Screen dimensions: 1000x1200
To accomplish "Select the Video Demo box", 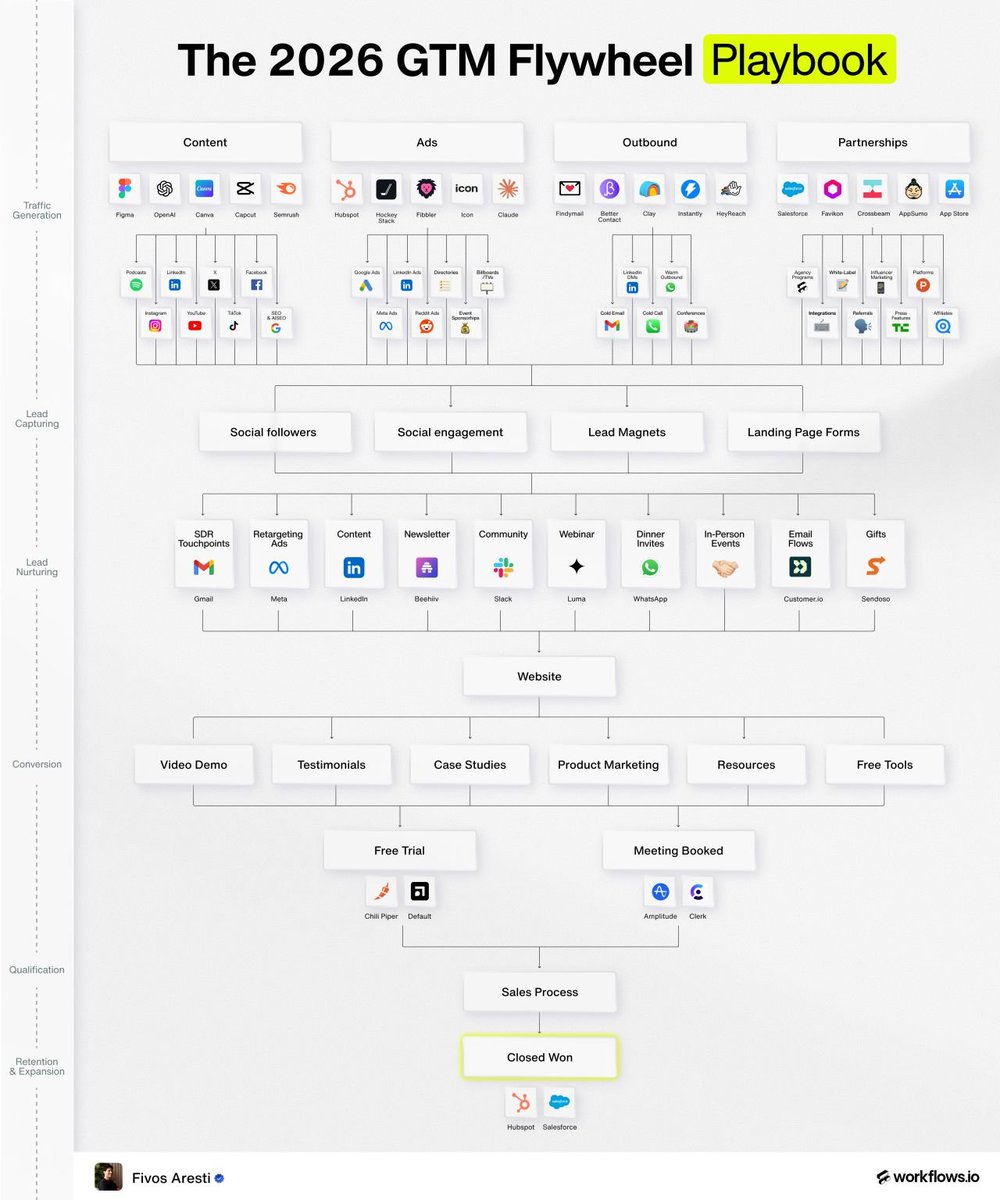I will pyautogui.click(x=194, y=764).
